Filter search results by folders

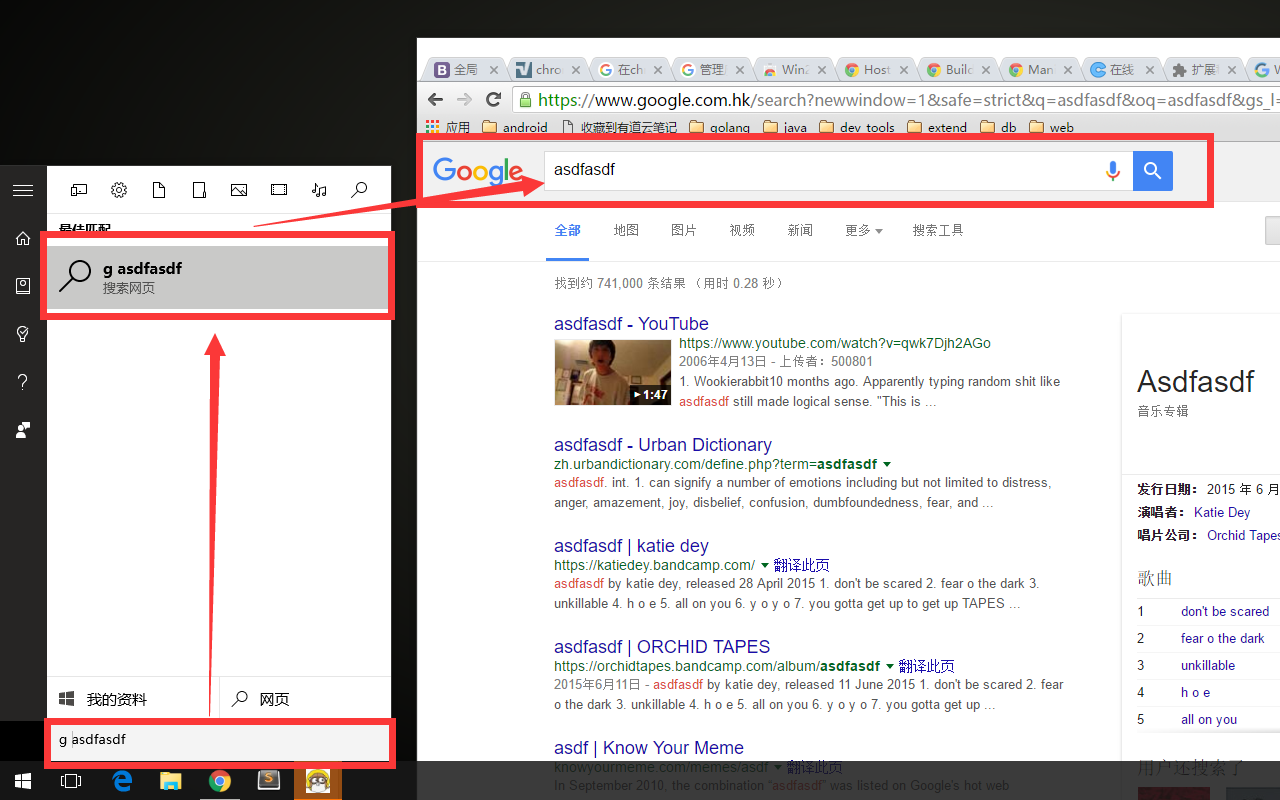199,190
